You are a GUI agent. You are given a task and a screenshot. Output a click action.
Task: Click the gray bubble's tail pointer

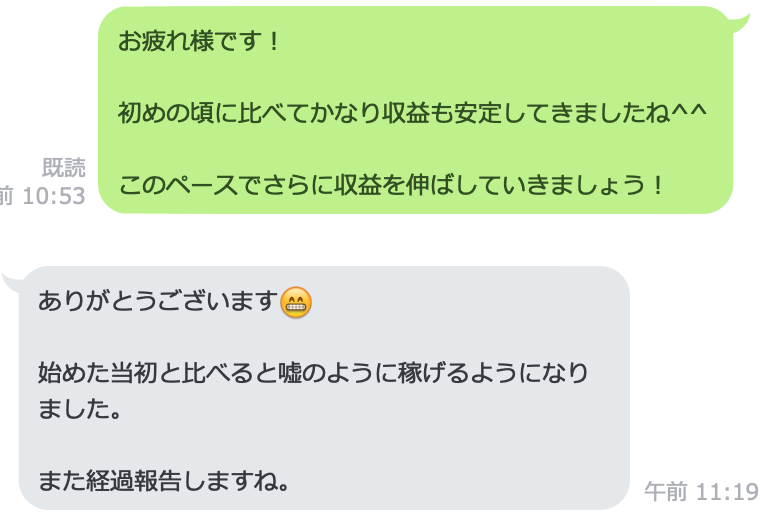coord(13,282)
